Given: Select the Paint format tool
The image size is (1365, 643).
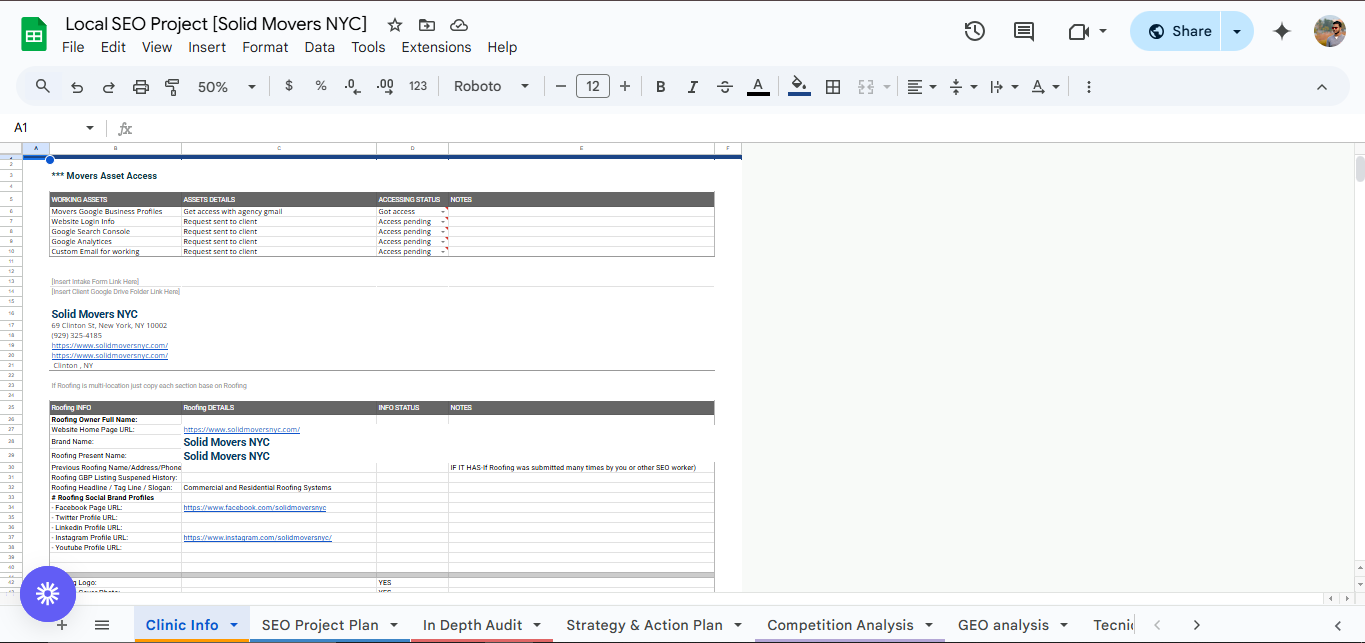Looking at the screenshot, I should click(x=172, y=86).
